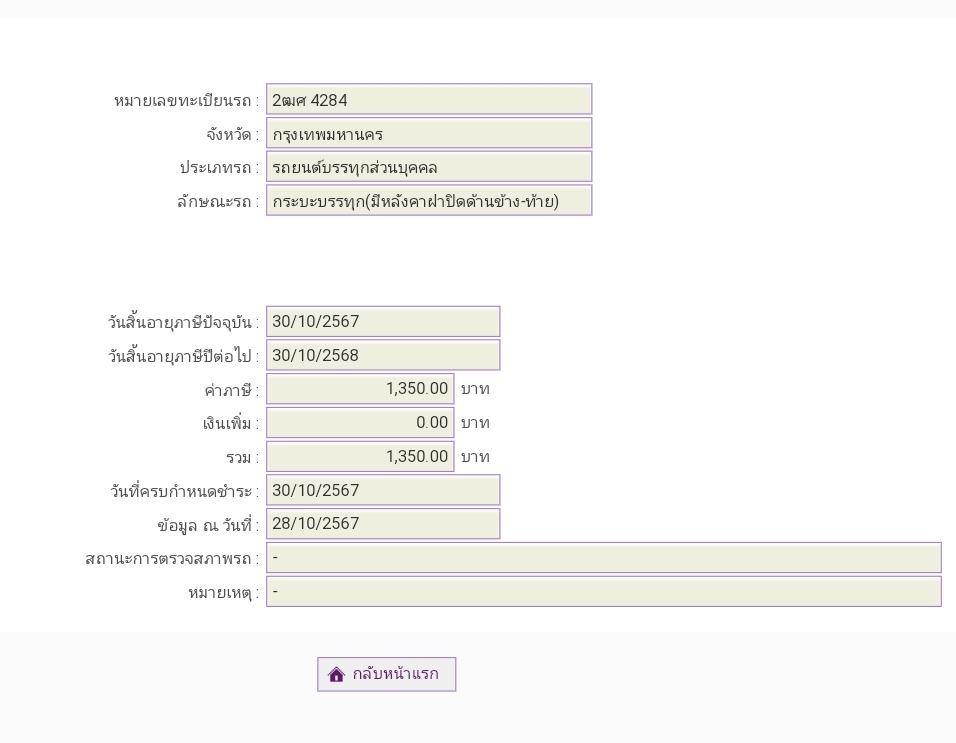Select the วันที่ครบกำหนดชำระ date field

click(382, 490)
